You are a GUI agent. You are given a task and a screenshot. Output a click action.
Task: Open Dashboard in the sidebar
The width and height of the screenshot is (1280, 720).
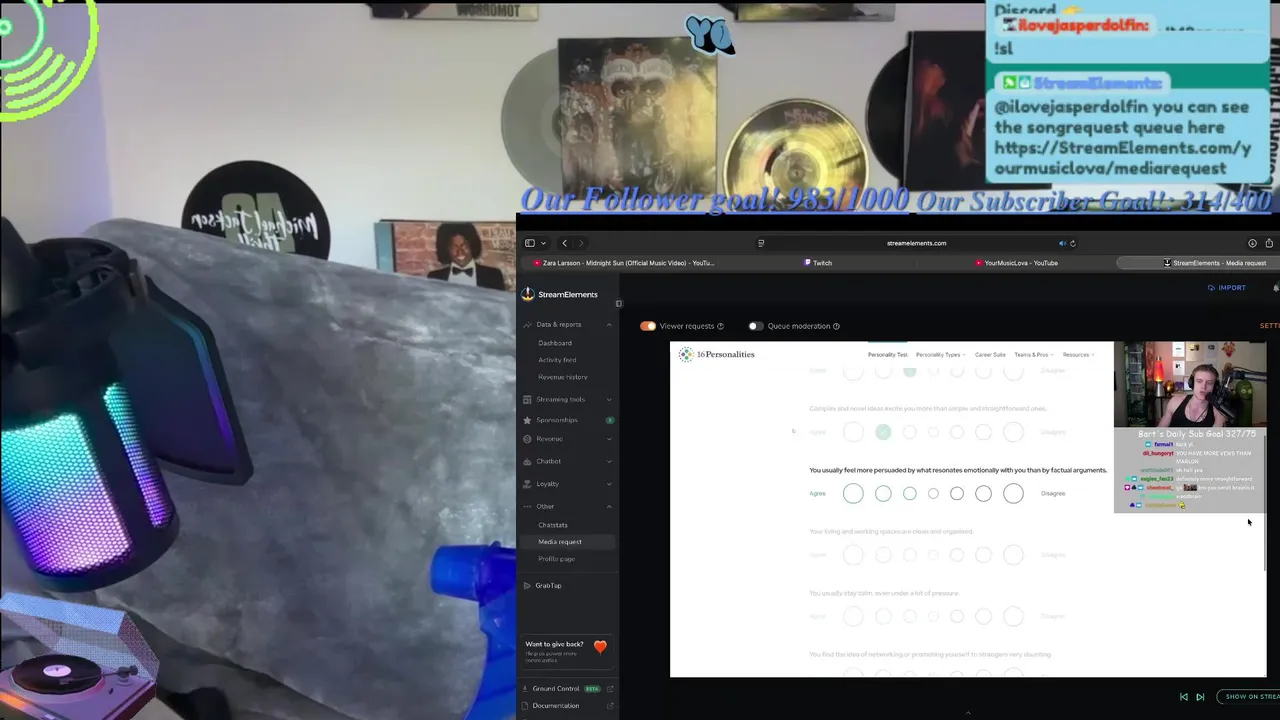pos(555,343)
